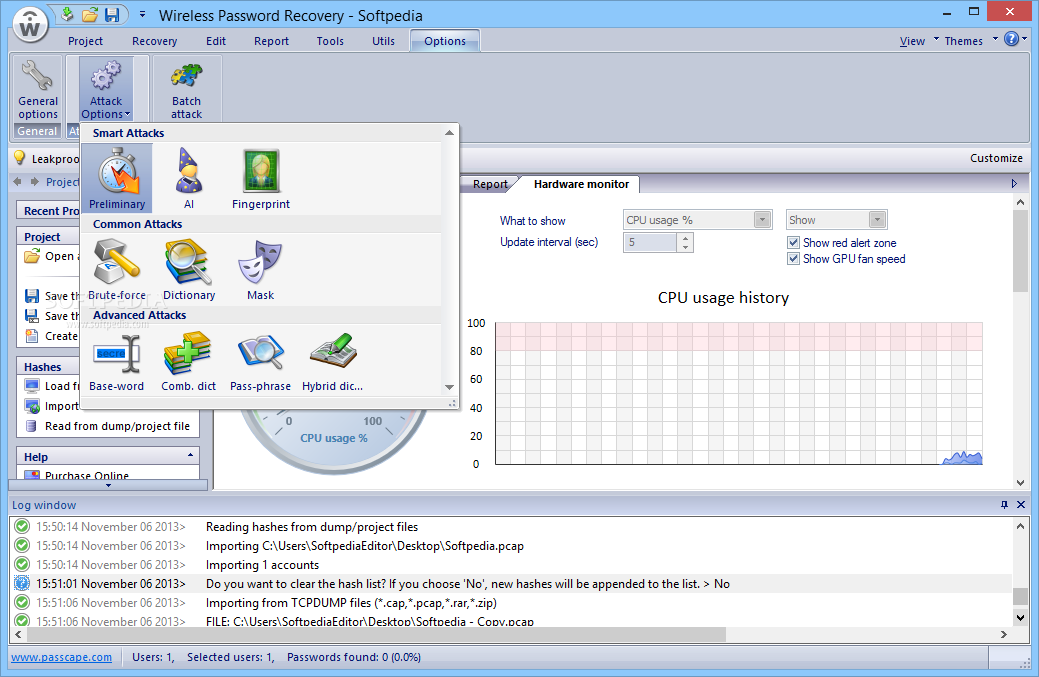The width and height of the screenshot is (1039, 677).
Task: Save project with floppy disk icon
Action: click(x=112, y=15)
